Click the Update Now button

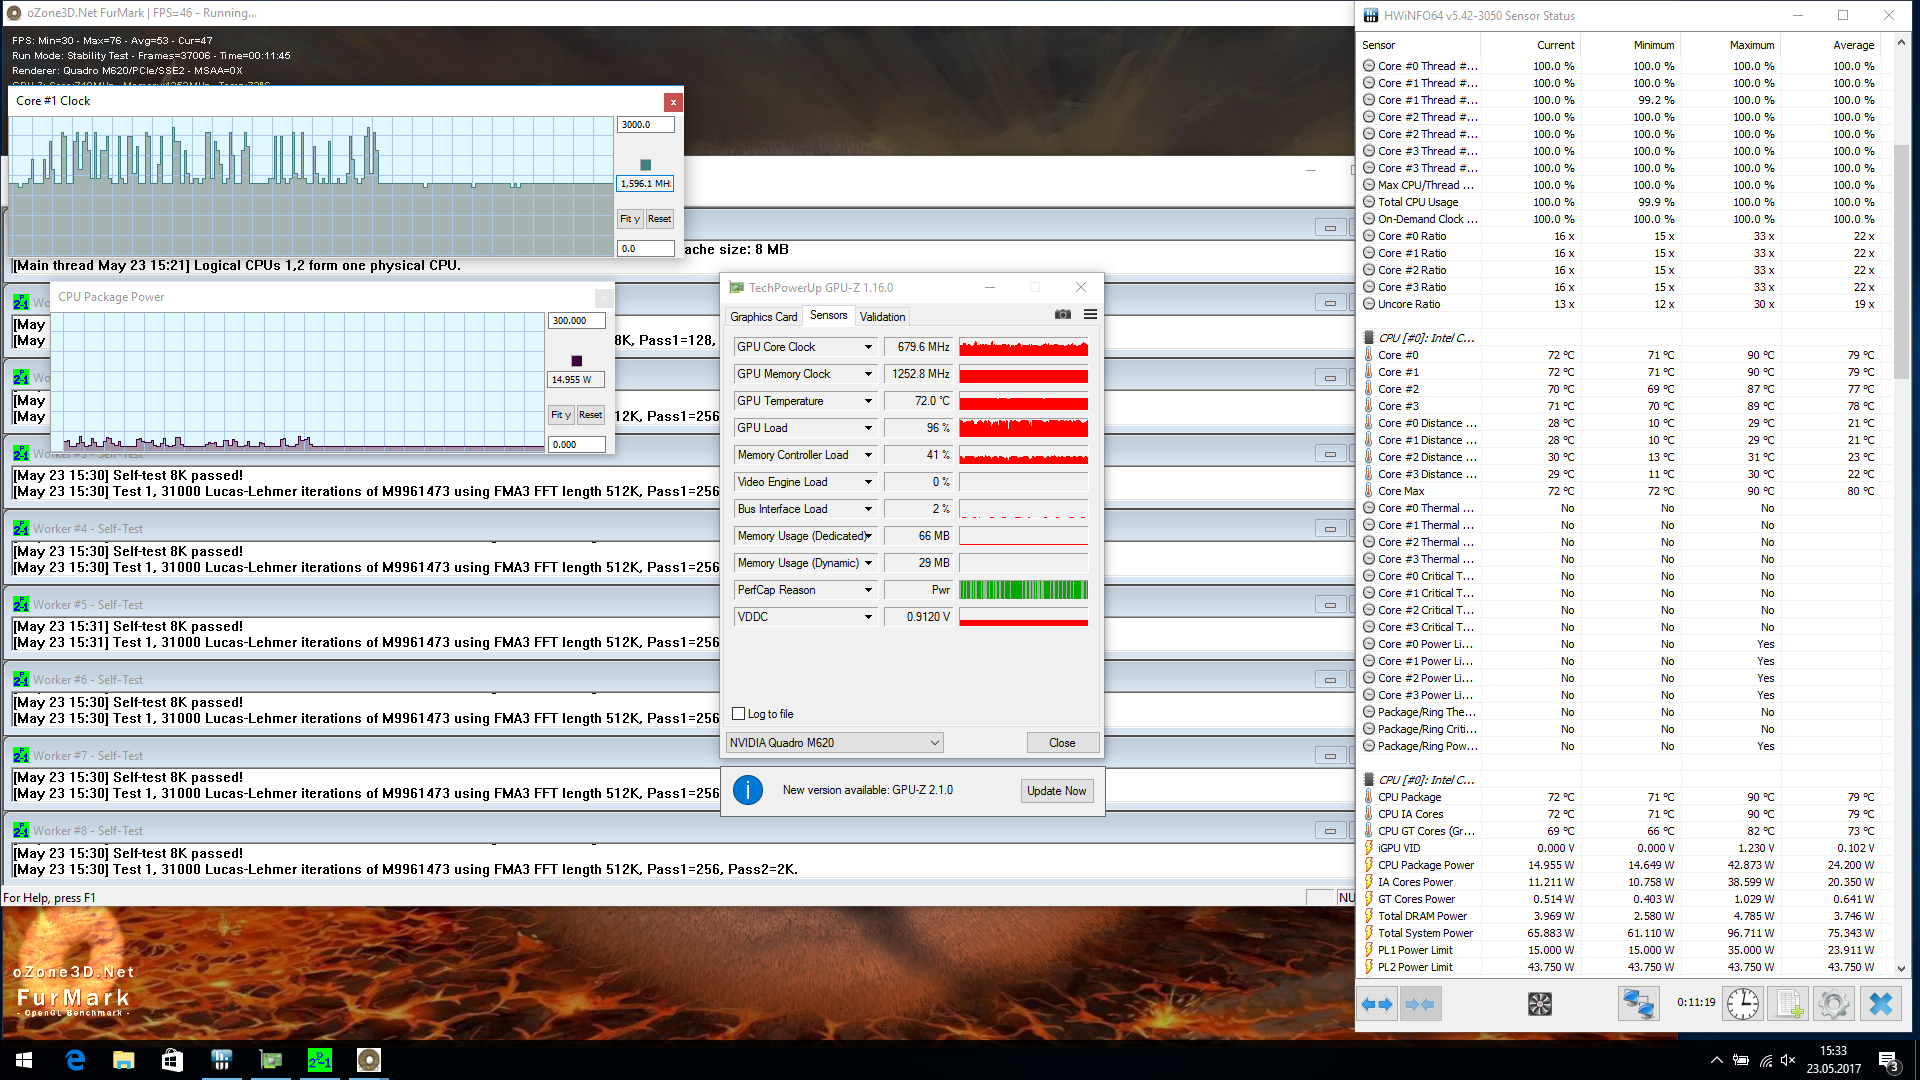1056,790
